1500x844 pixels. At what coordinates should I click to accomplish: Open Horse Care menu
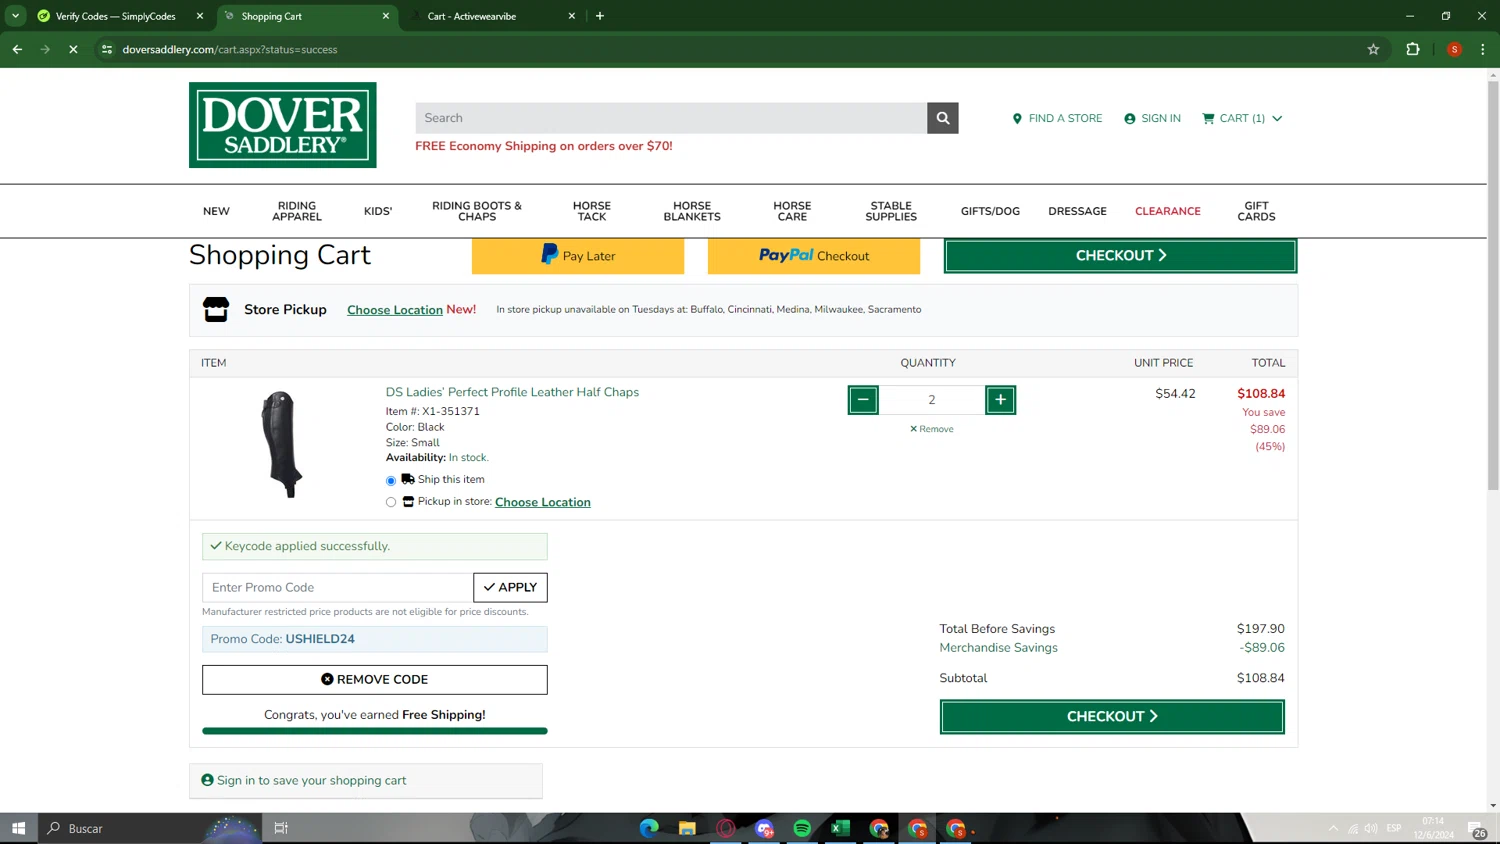(x=792, y=211)
